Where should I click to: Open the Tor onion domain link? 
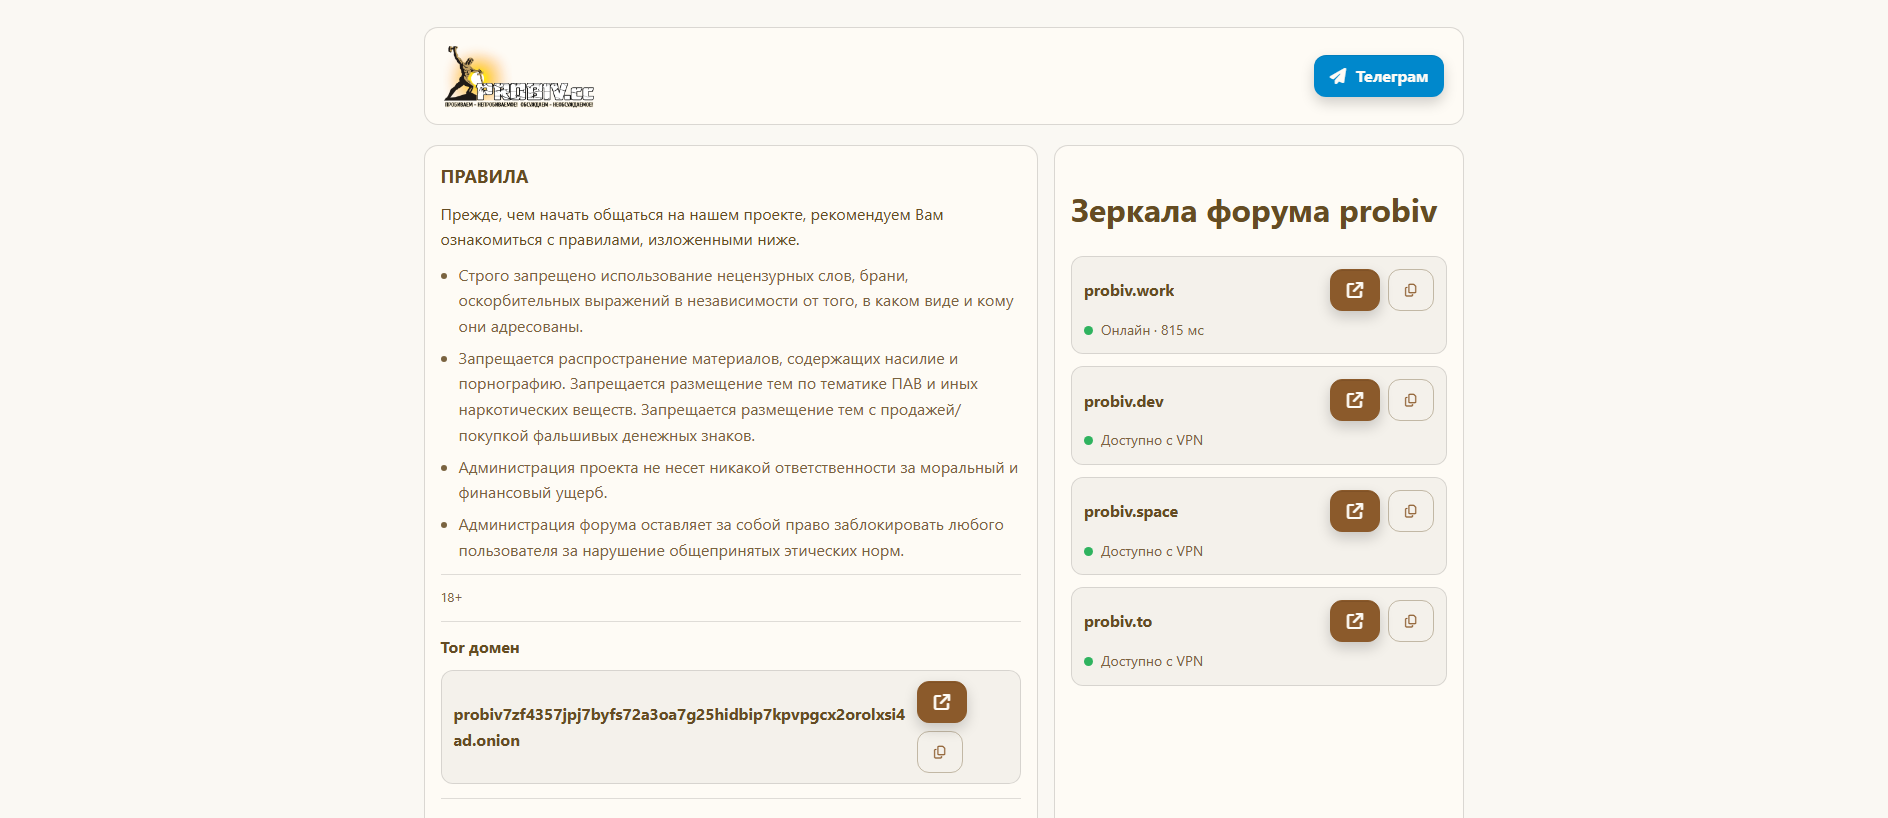(x=941, y=702)
